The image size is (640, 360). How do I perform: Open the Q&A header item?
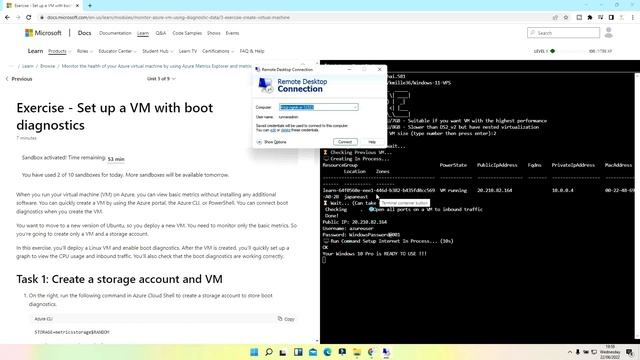[x=160, y=33]
